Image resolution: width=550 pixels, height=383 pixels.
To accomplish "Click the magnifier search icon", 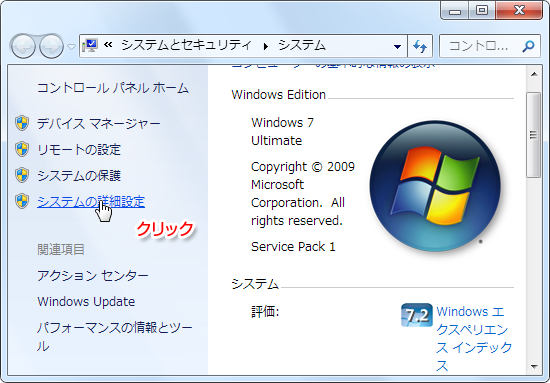I will pos(528,46).
